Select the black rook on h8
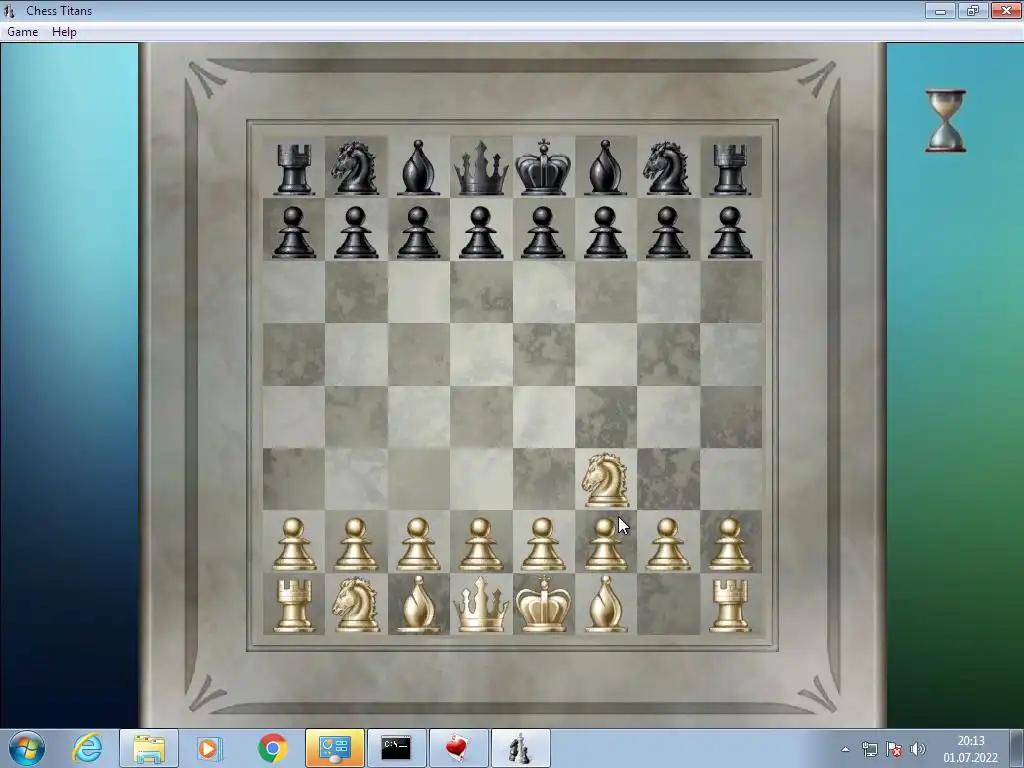 coord(729,169)
